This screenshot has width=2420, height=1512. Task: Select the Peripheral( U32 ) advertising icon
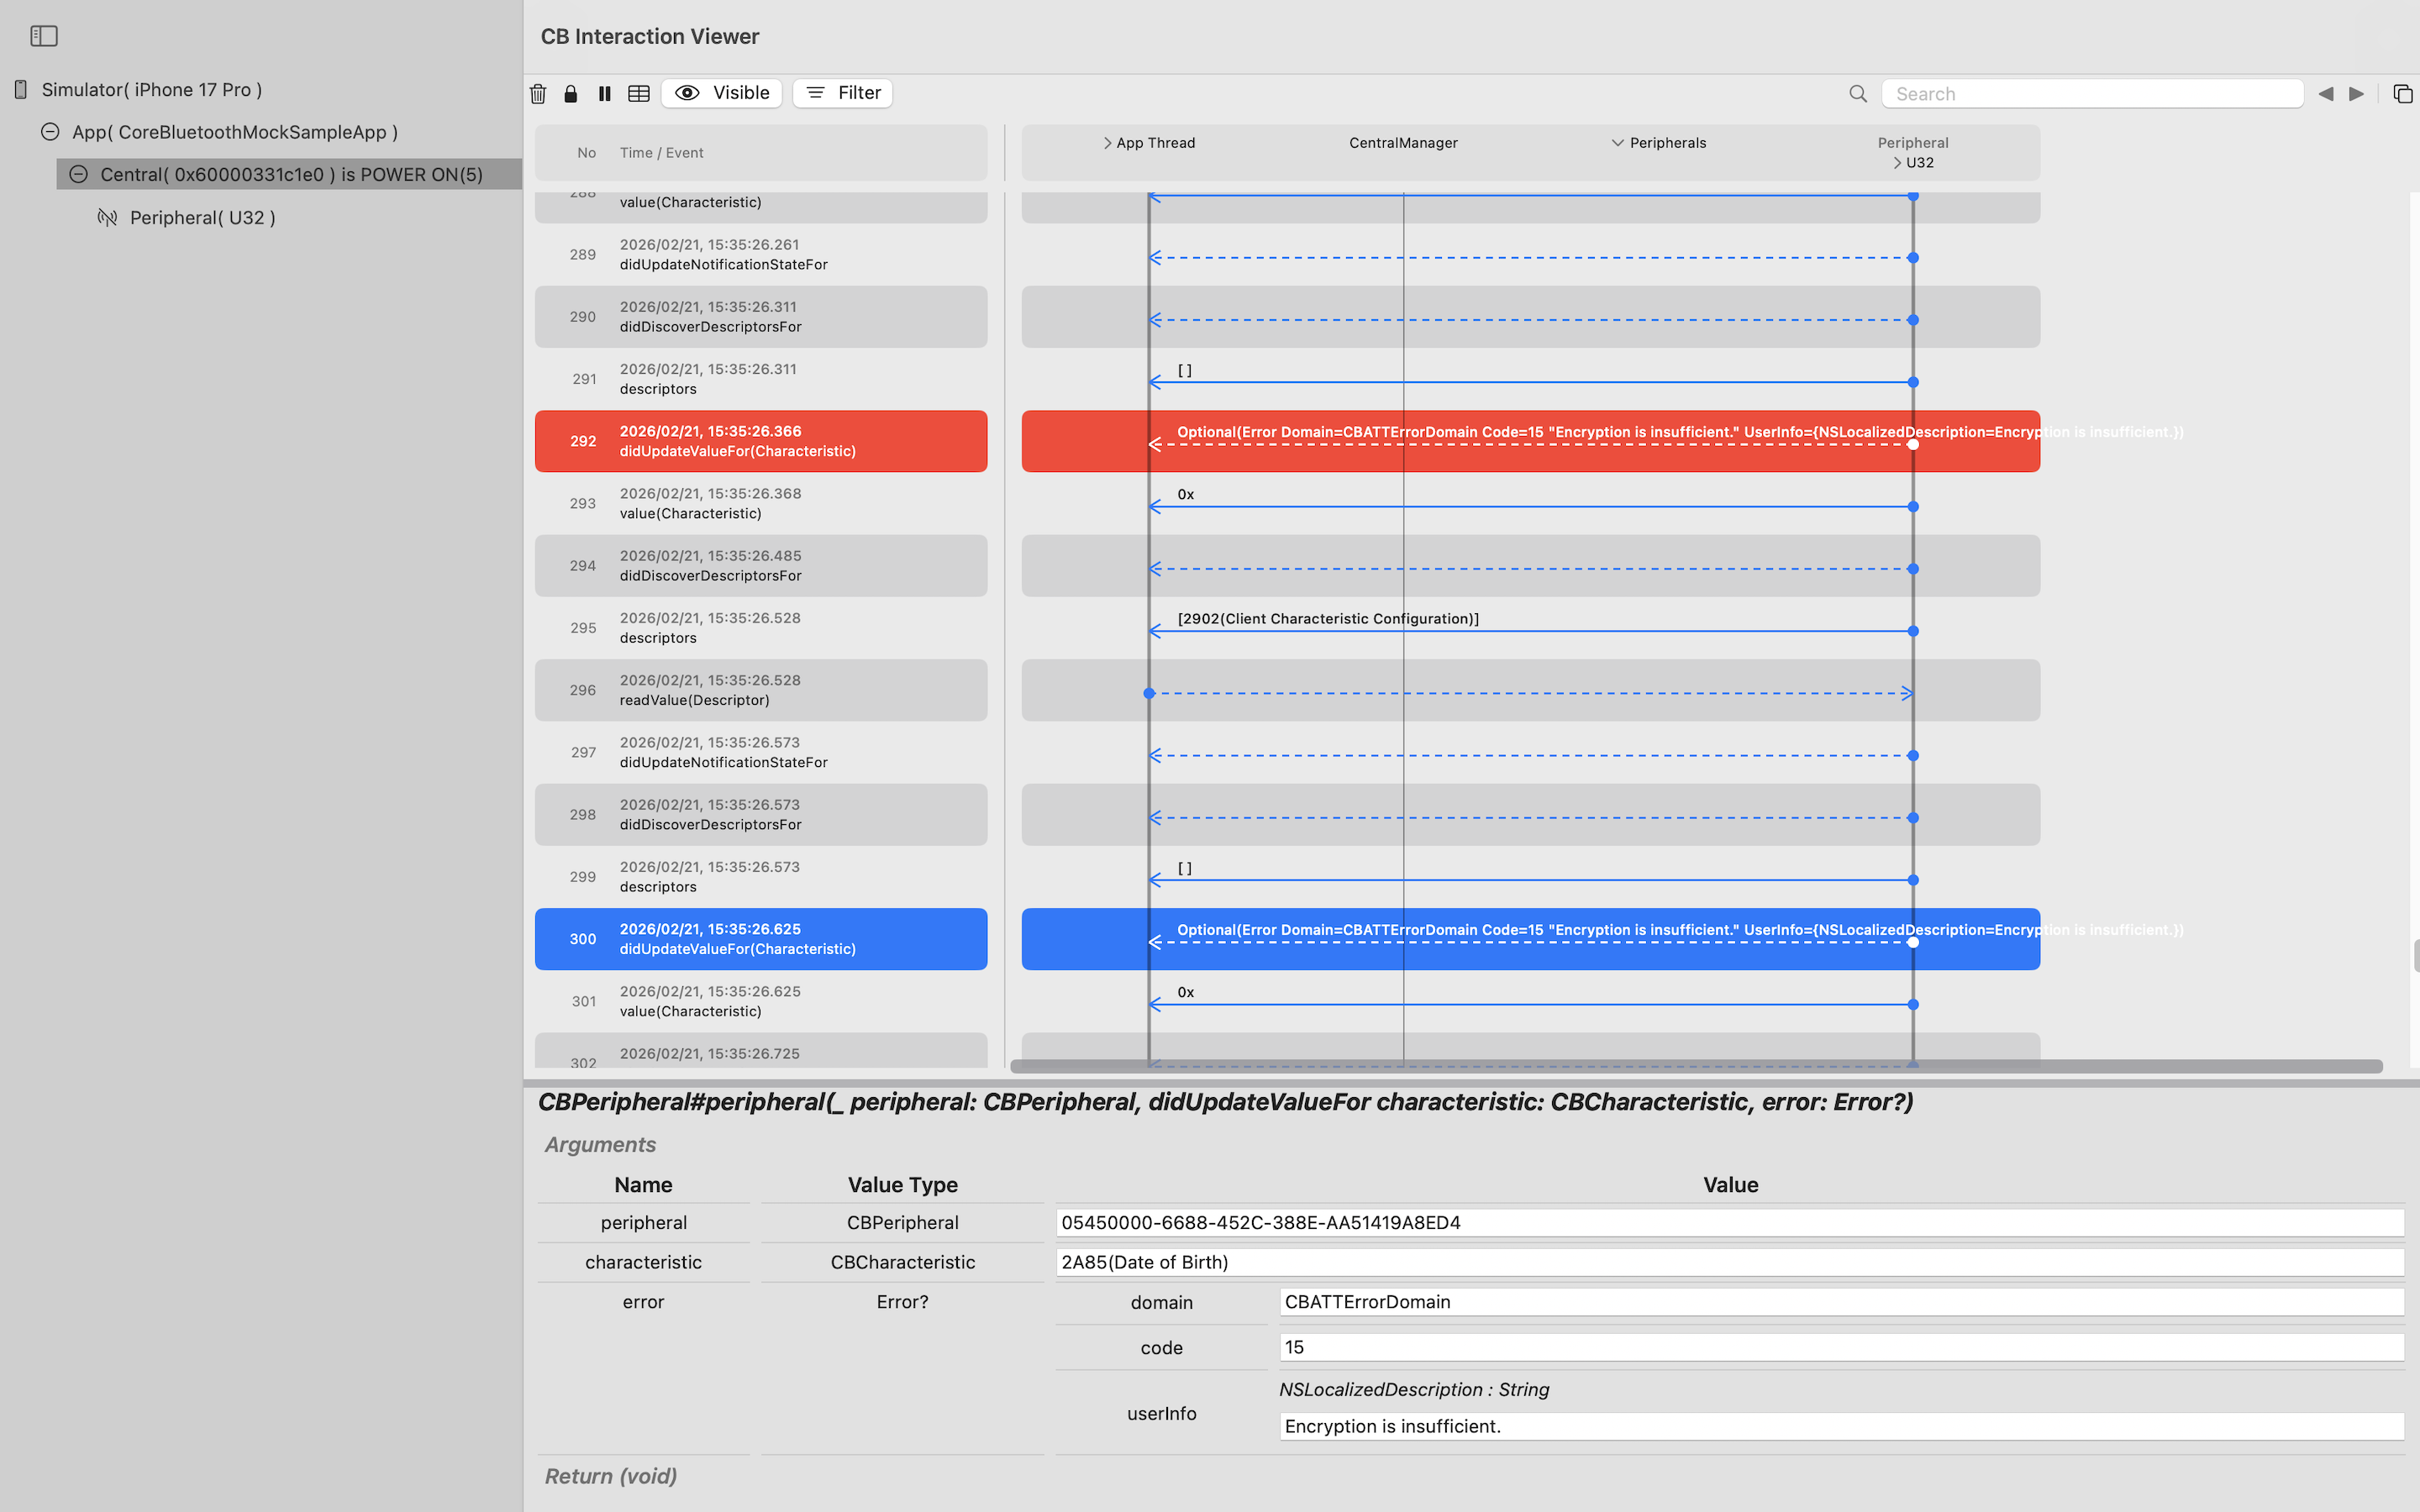tap(107, 217)
